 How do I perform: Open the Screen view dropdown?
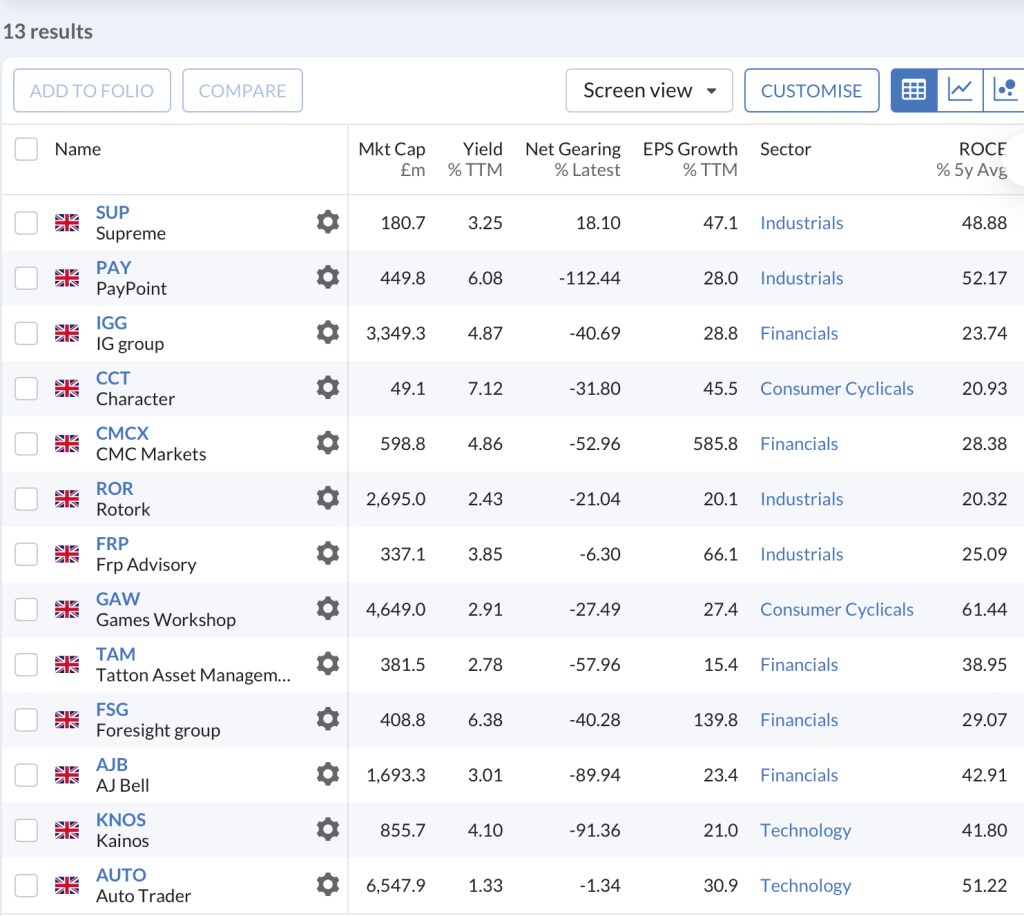[649, 90]
